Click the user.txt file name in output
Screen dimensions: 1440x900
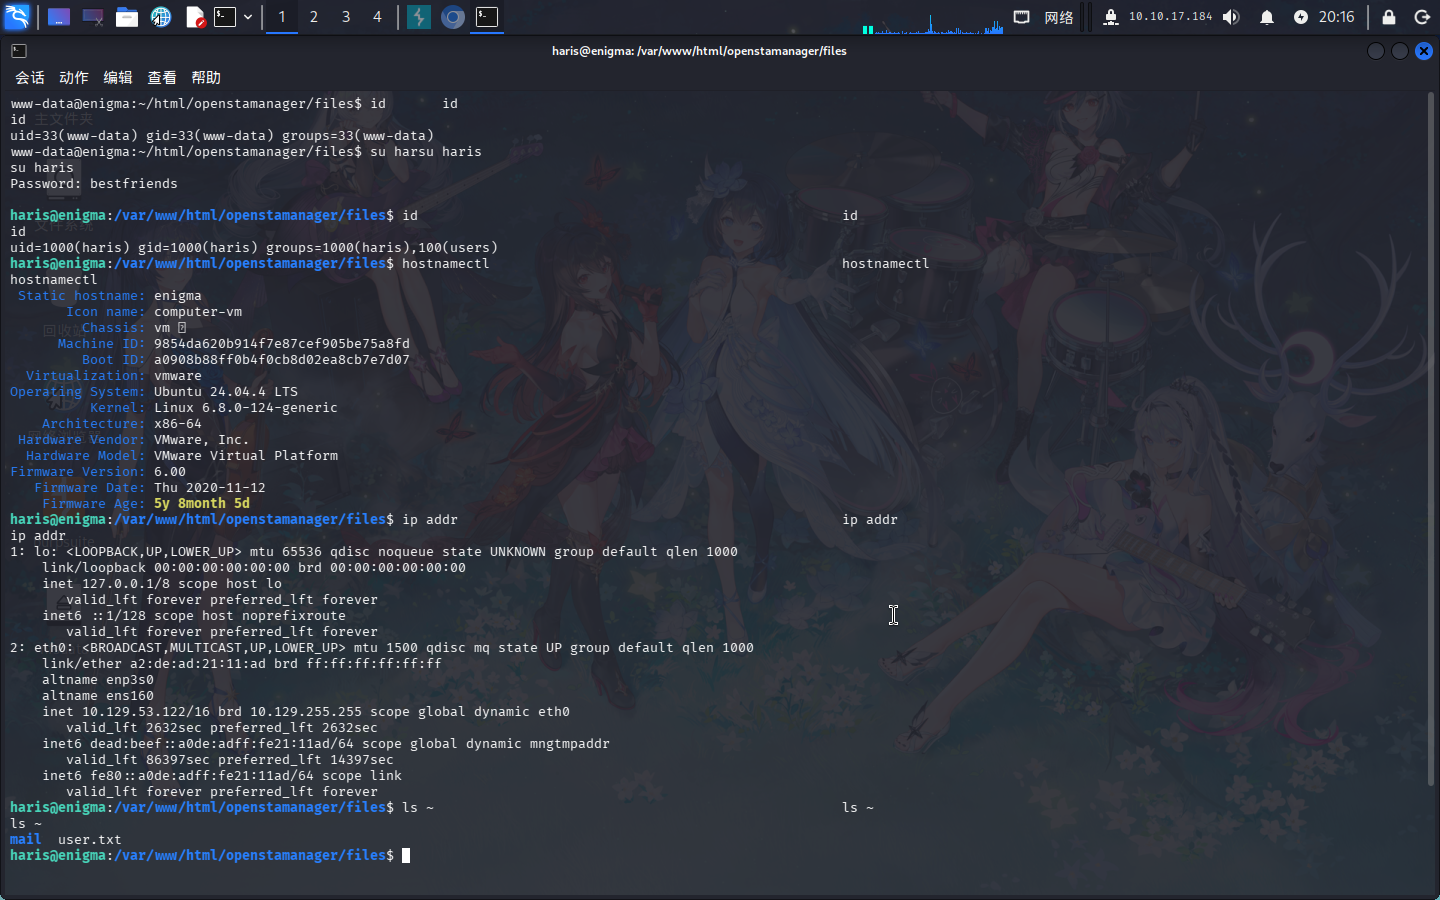point(90,840)
